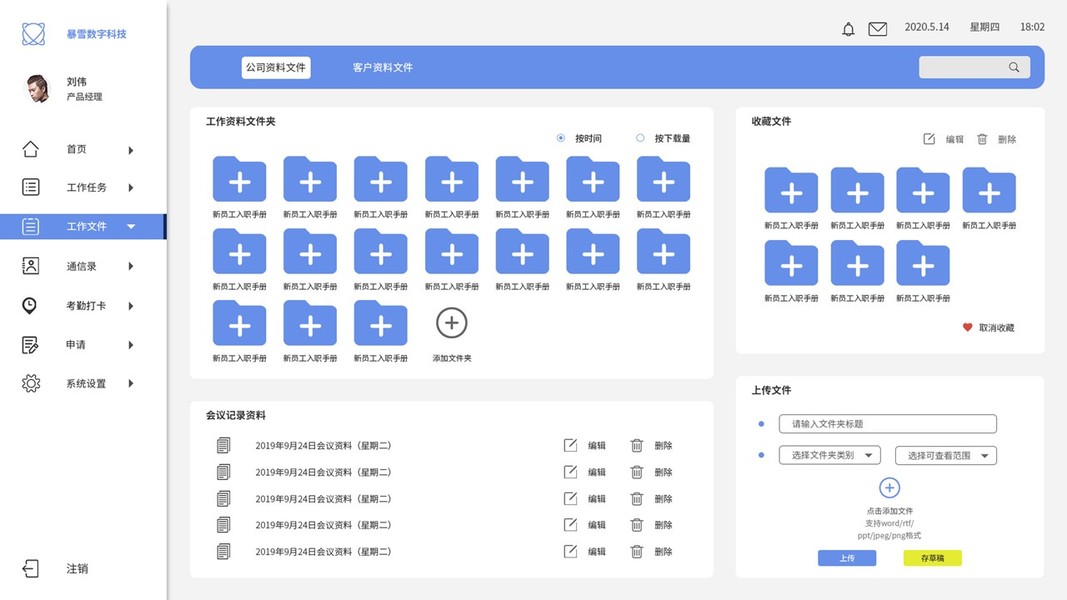Click the 2020.5.14 date text
Image resolution: width=1067 pixels, height=600 pixels.
927,27
